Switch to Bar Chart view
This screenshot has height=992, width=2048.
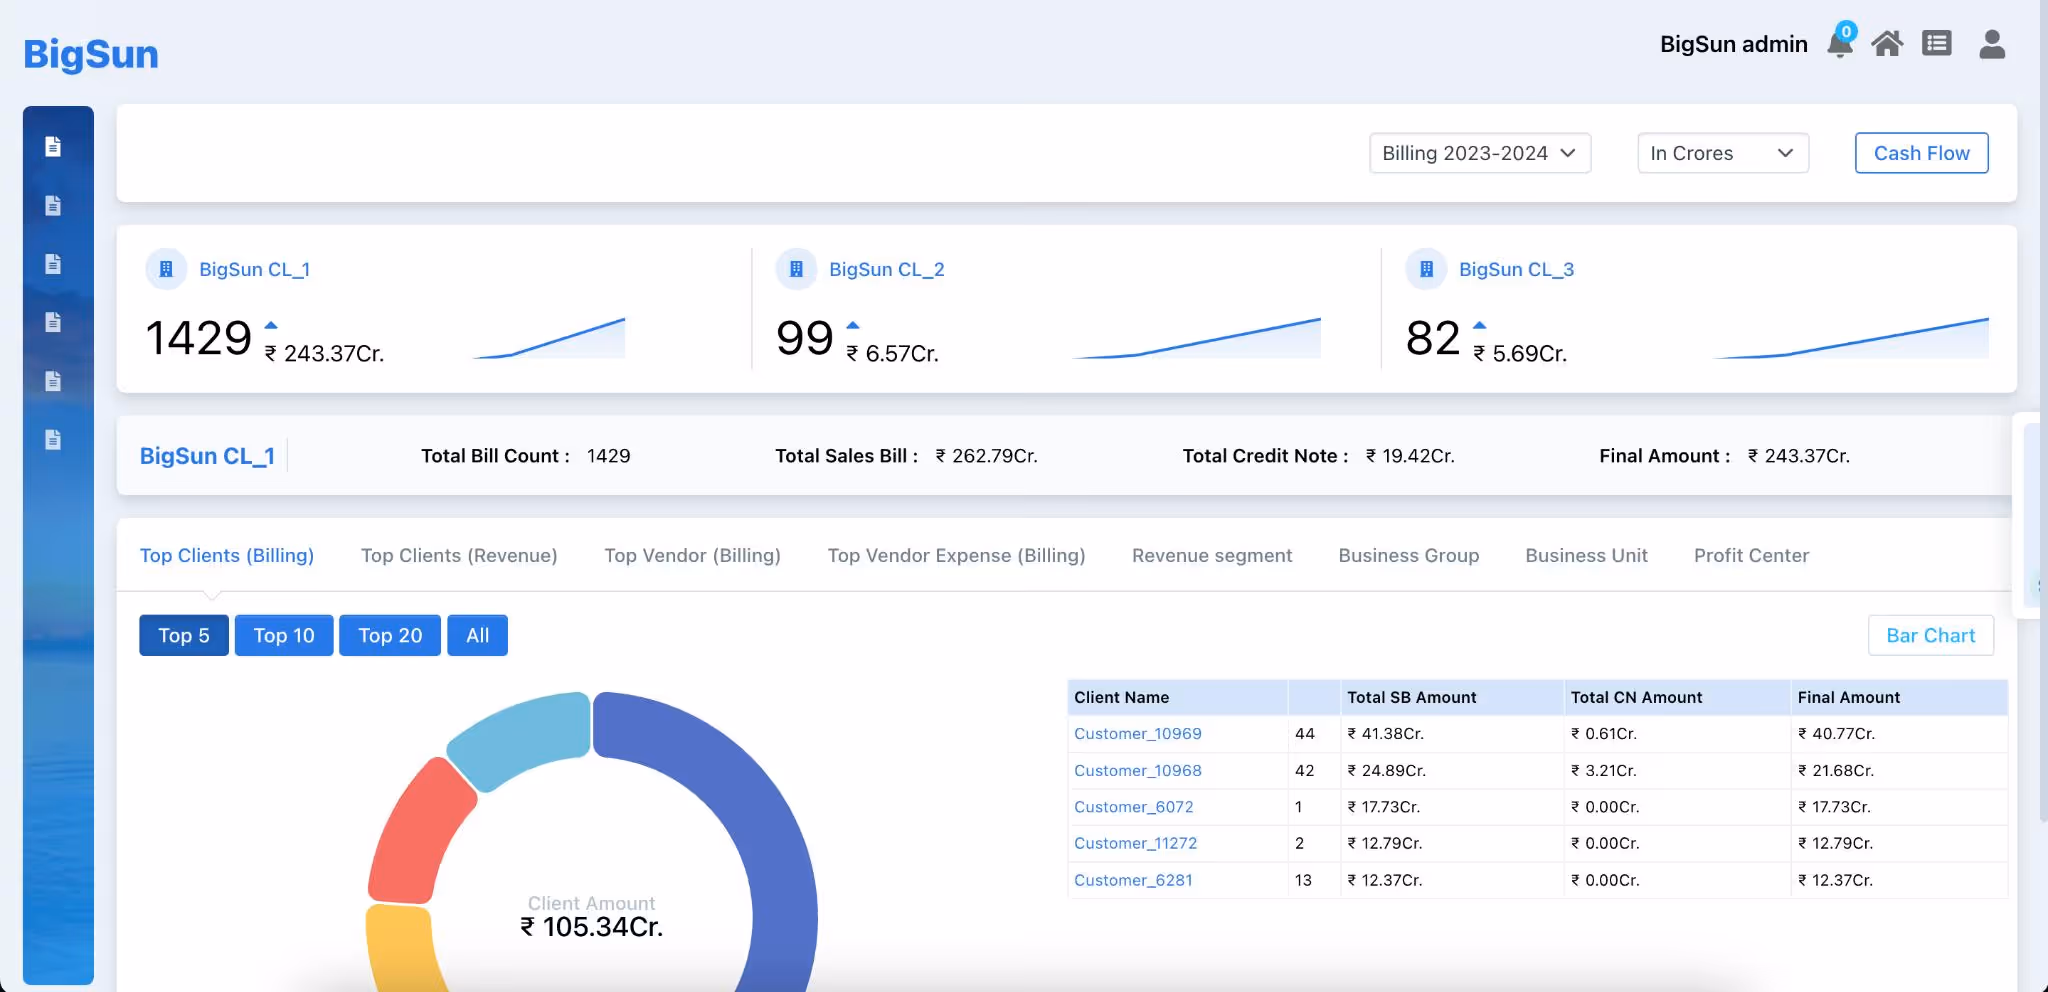[1930, 635]
